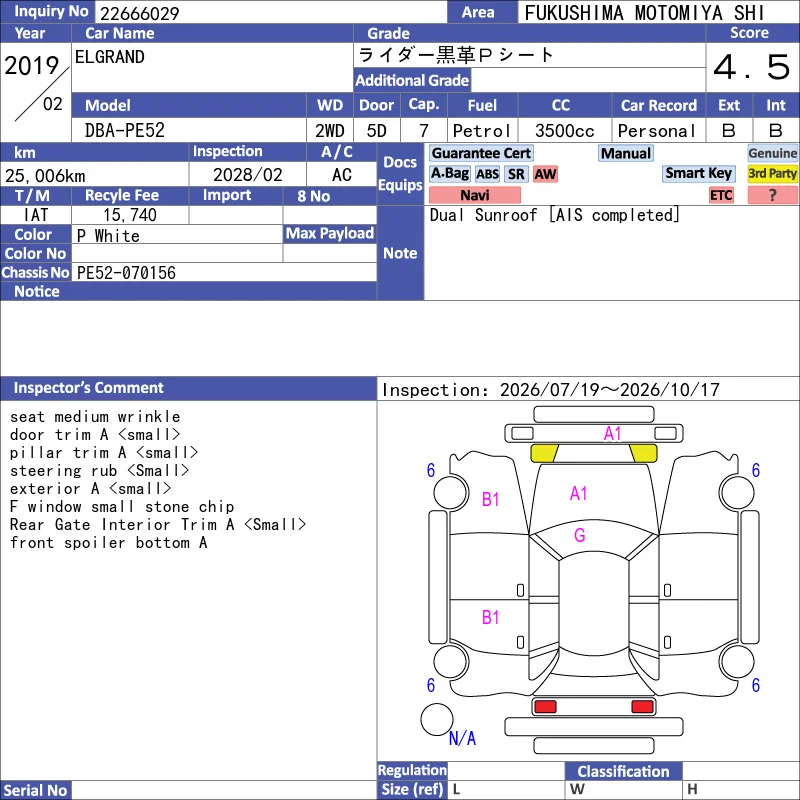Click the red ETC badge

[x=721, y=195]
